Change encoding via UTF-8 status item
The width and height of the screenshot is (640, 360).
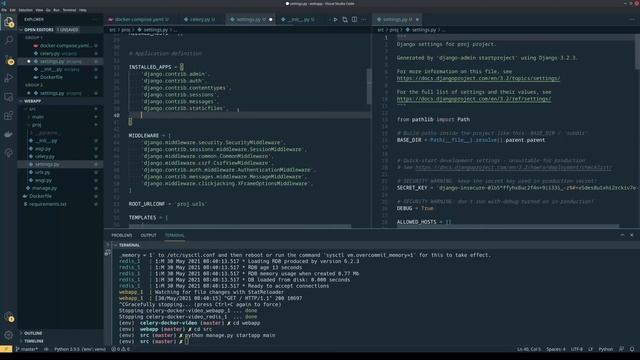pos(577,349)
